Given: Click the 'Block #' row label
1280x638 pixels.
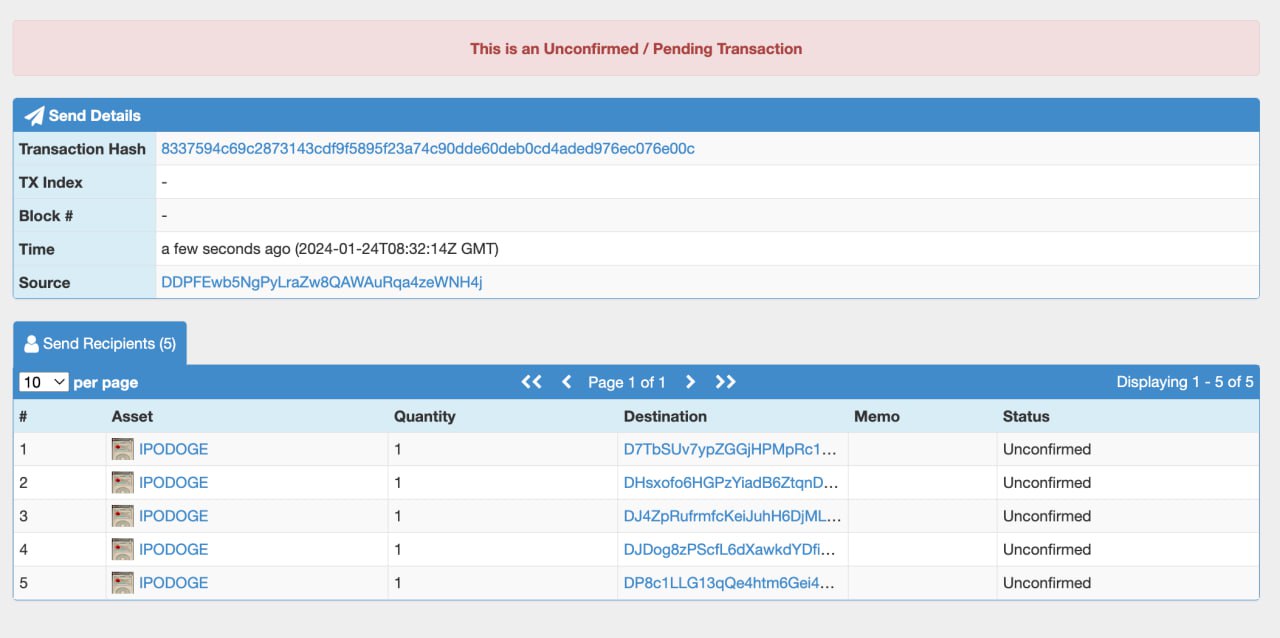Looking at the screenshot, I should 46,216.
